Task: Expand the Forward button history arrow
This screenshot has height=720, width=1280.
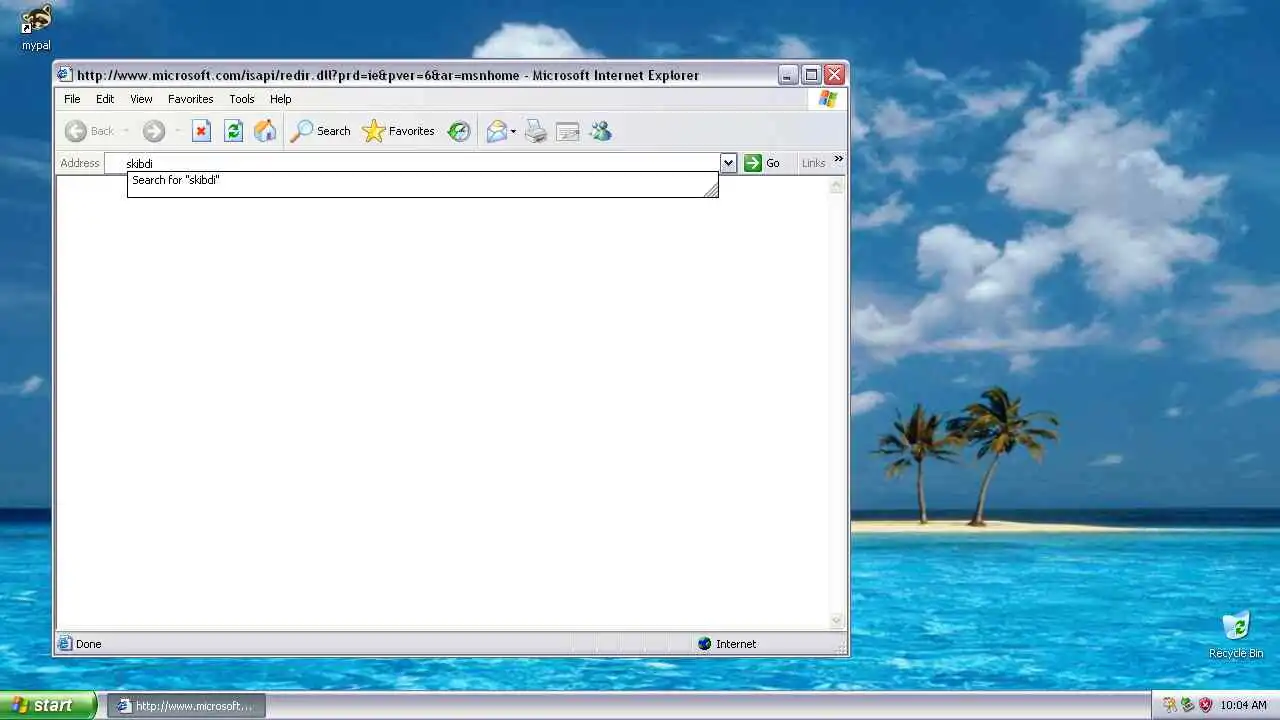Action: coord(177,131)
